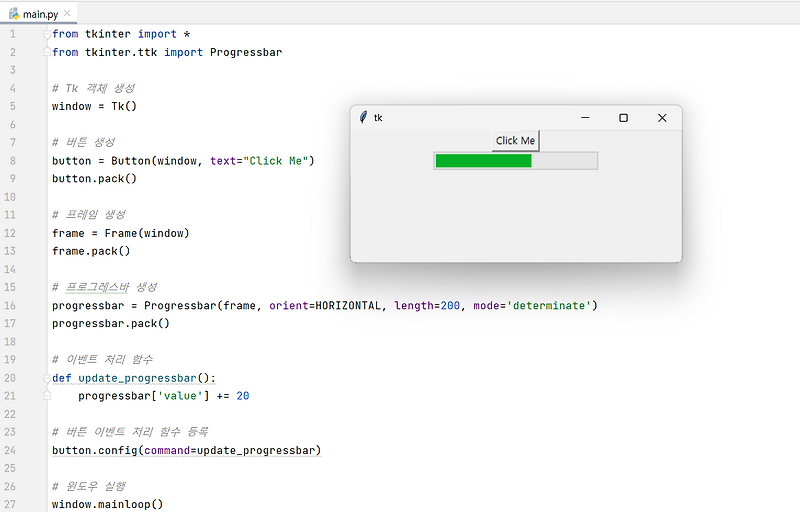Click "update_progressbar" function name on line 20
Viewport: 800px width, 512px height.
tap(137, 378)
